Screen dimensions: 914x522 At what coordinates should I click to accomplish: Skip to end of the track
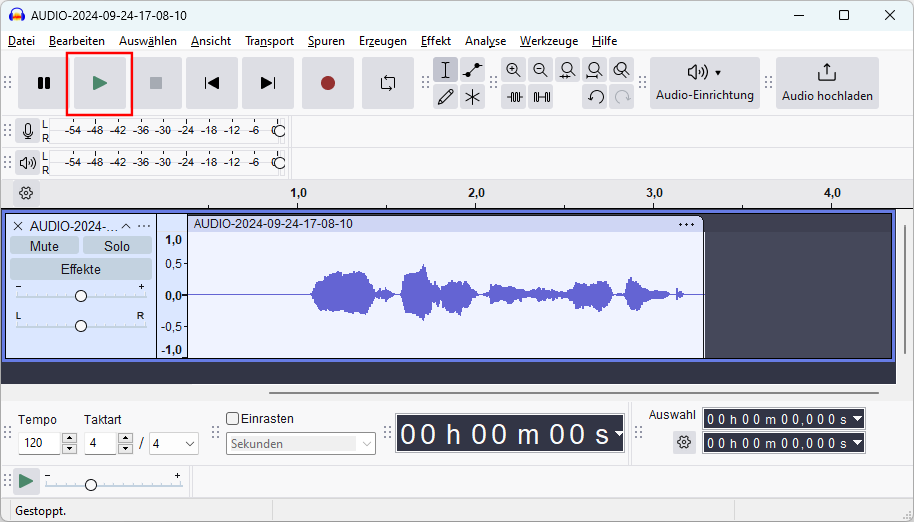tap(268, 83)
